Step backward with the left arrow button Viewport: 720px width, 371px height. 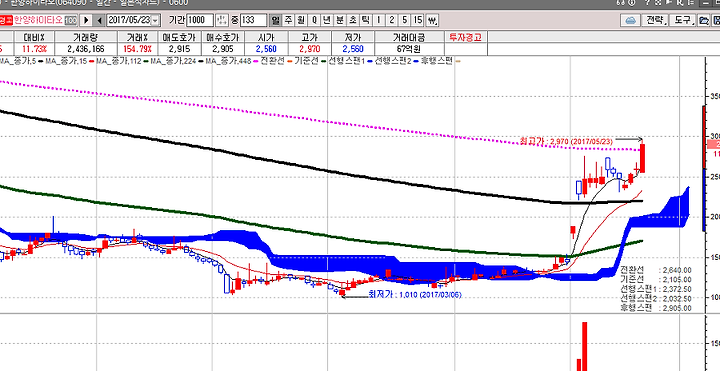[x=99, y=21]
